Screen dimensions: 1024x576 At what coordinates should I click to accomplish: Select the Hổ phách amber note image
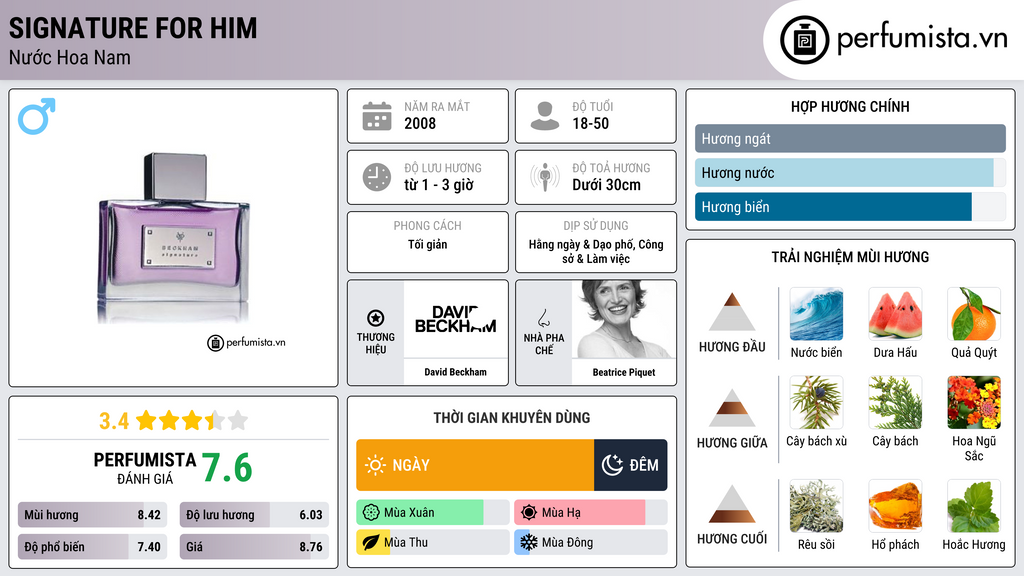click(x=895, y=506)
